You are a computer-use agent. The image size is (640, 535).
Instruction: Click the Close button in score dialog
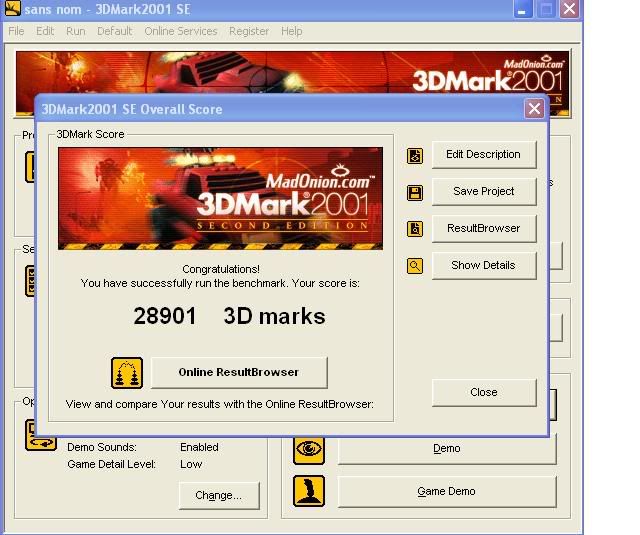[484, 393]
